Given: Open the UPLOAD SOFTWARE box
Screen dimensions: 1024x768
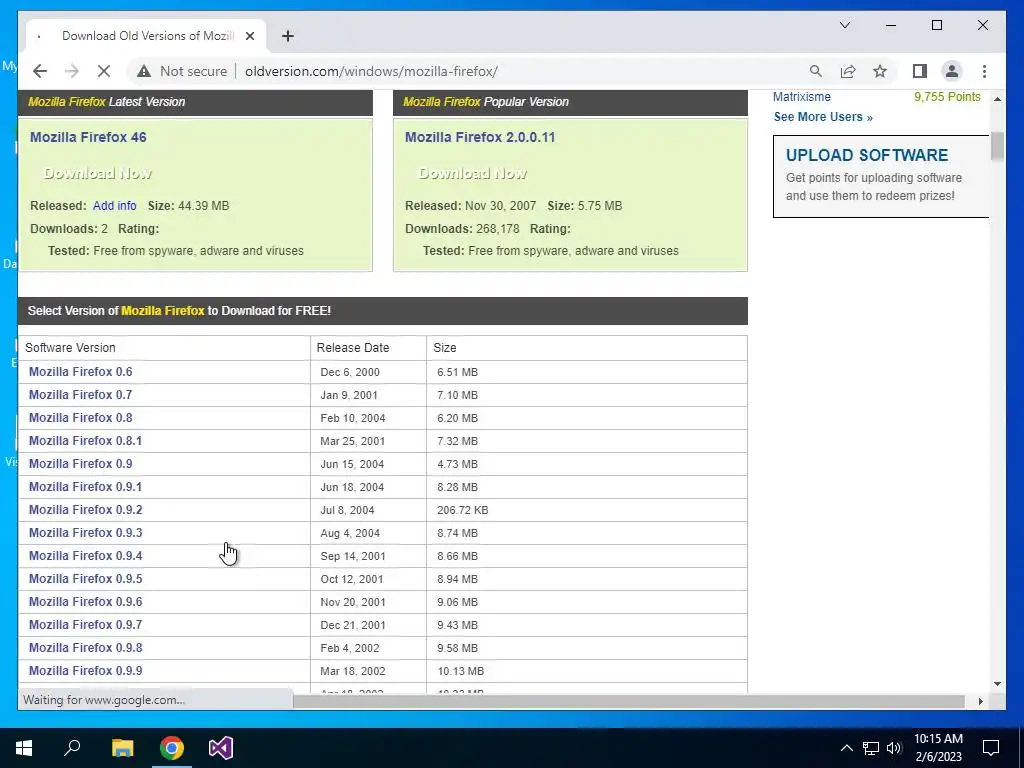Looking at the screenshot, I should pos(880,176).
